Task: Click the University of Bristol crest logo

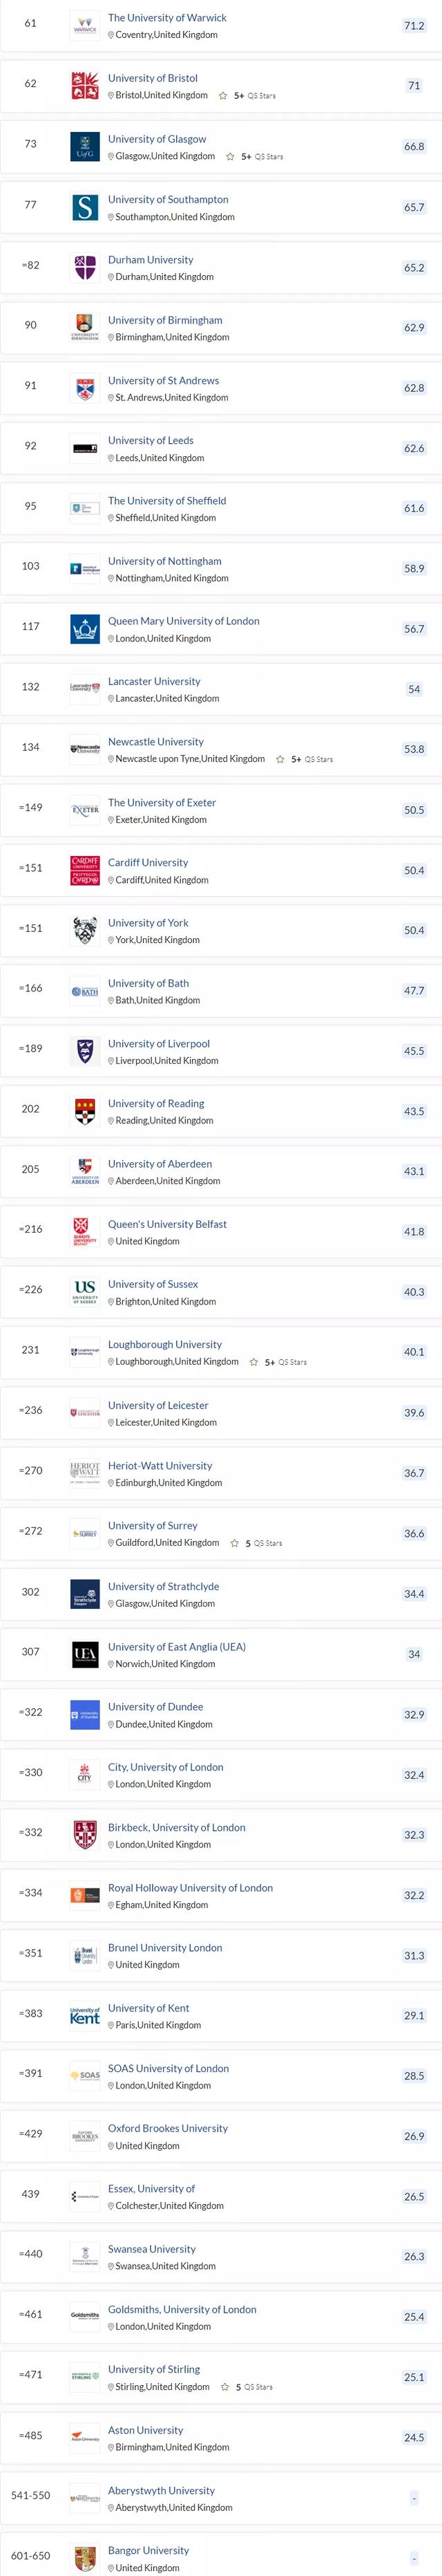Action: click(85, 86)
